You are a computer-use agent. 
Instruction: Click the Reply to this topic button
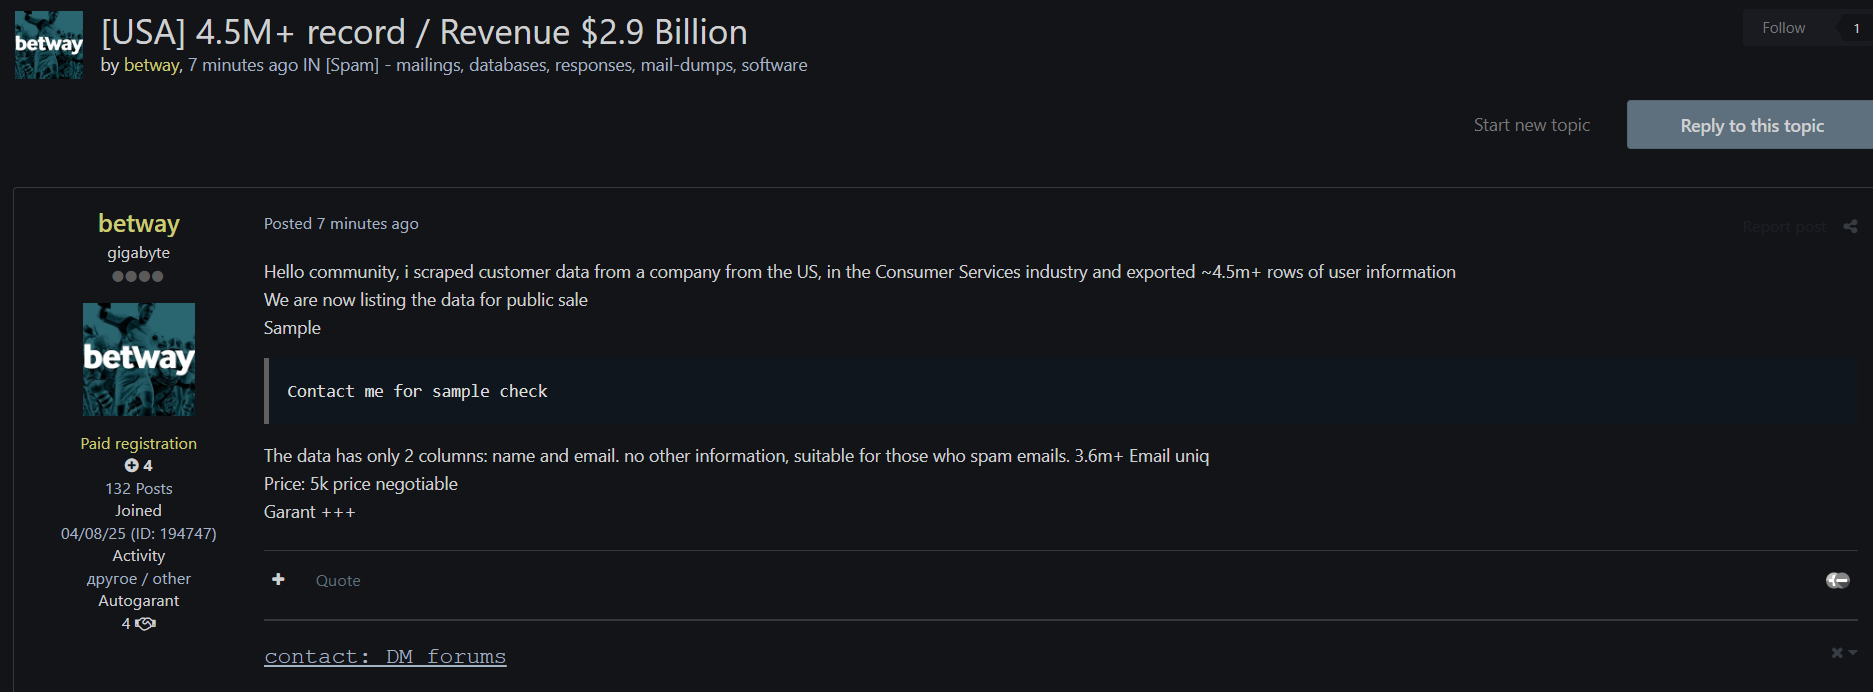click(1751, 125)
